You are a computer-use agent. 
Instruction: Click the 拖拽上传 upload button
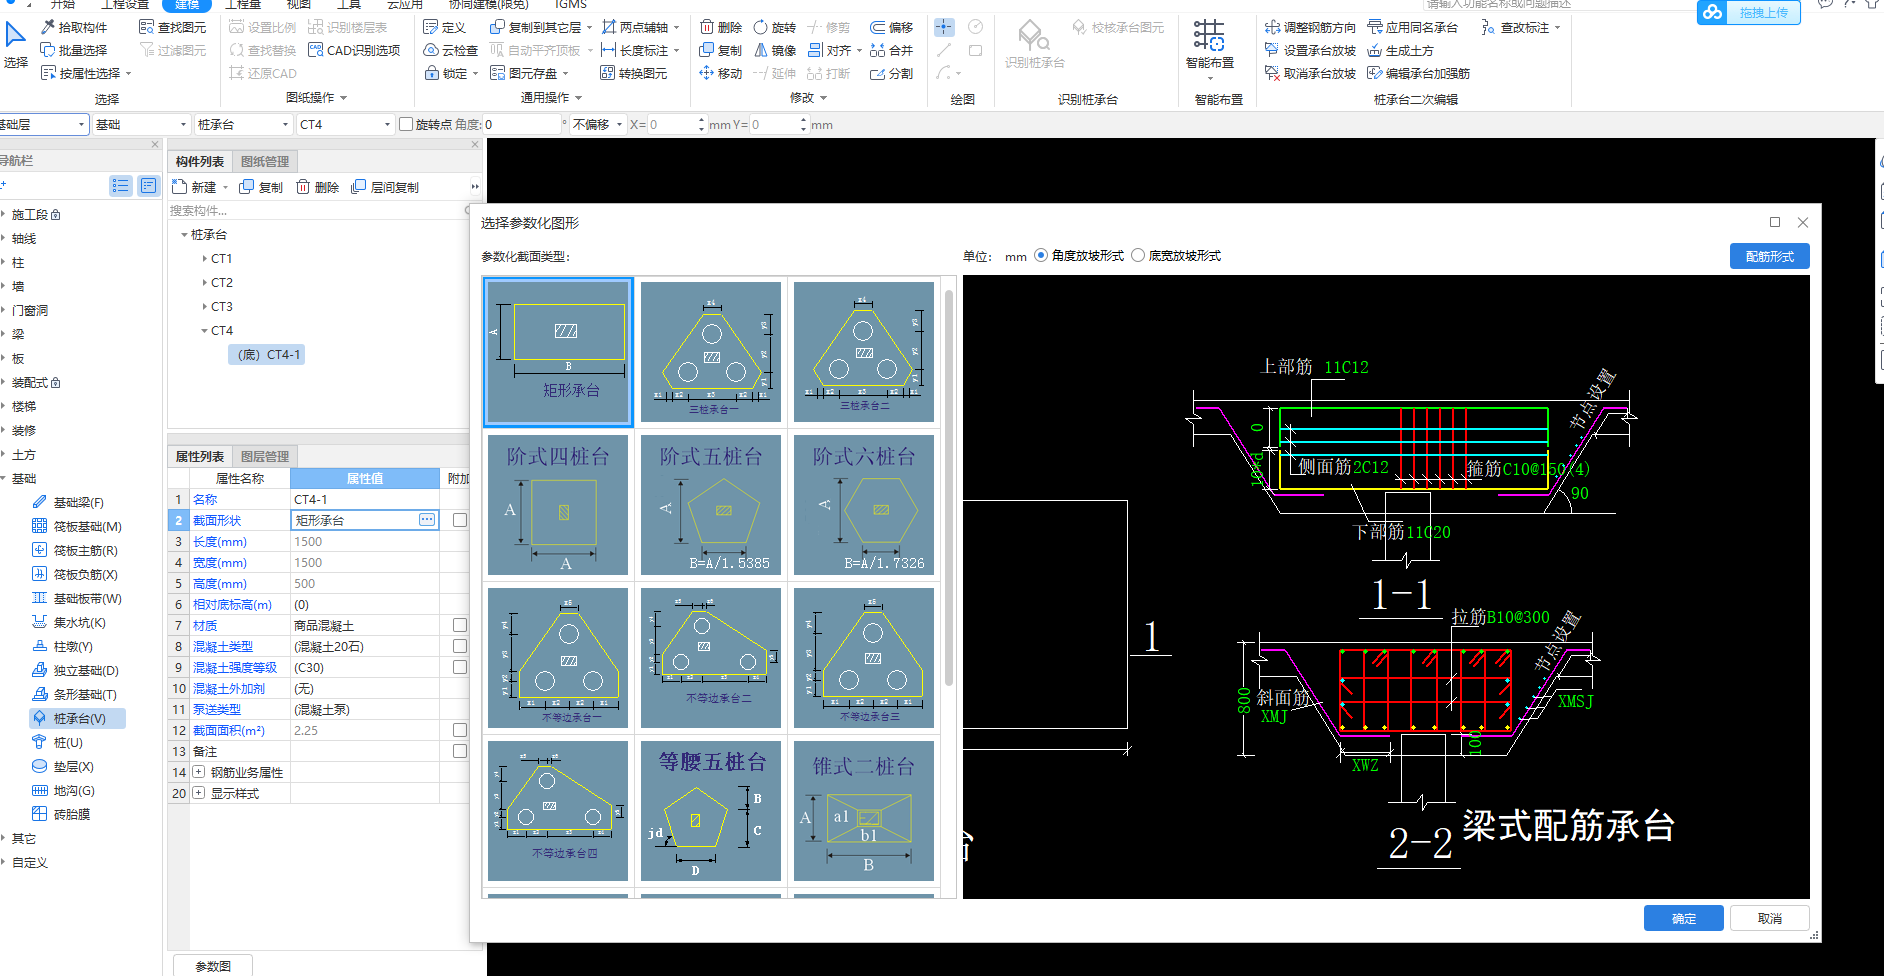1749,12
